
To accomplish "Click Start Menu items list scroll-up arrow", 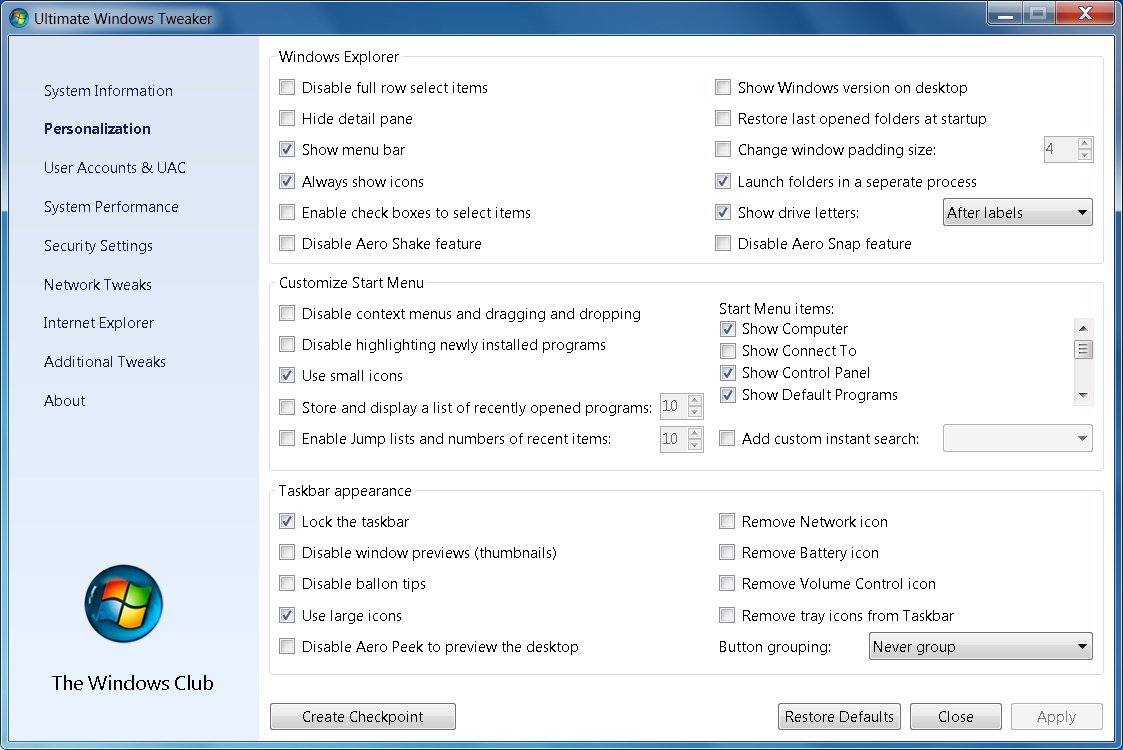I will pyautogui.click(x=1083, y=328).
